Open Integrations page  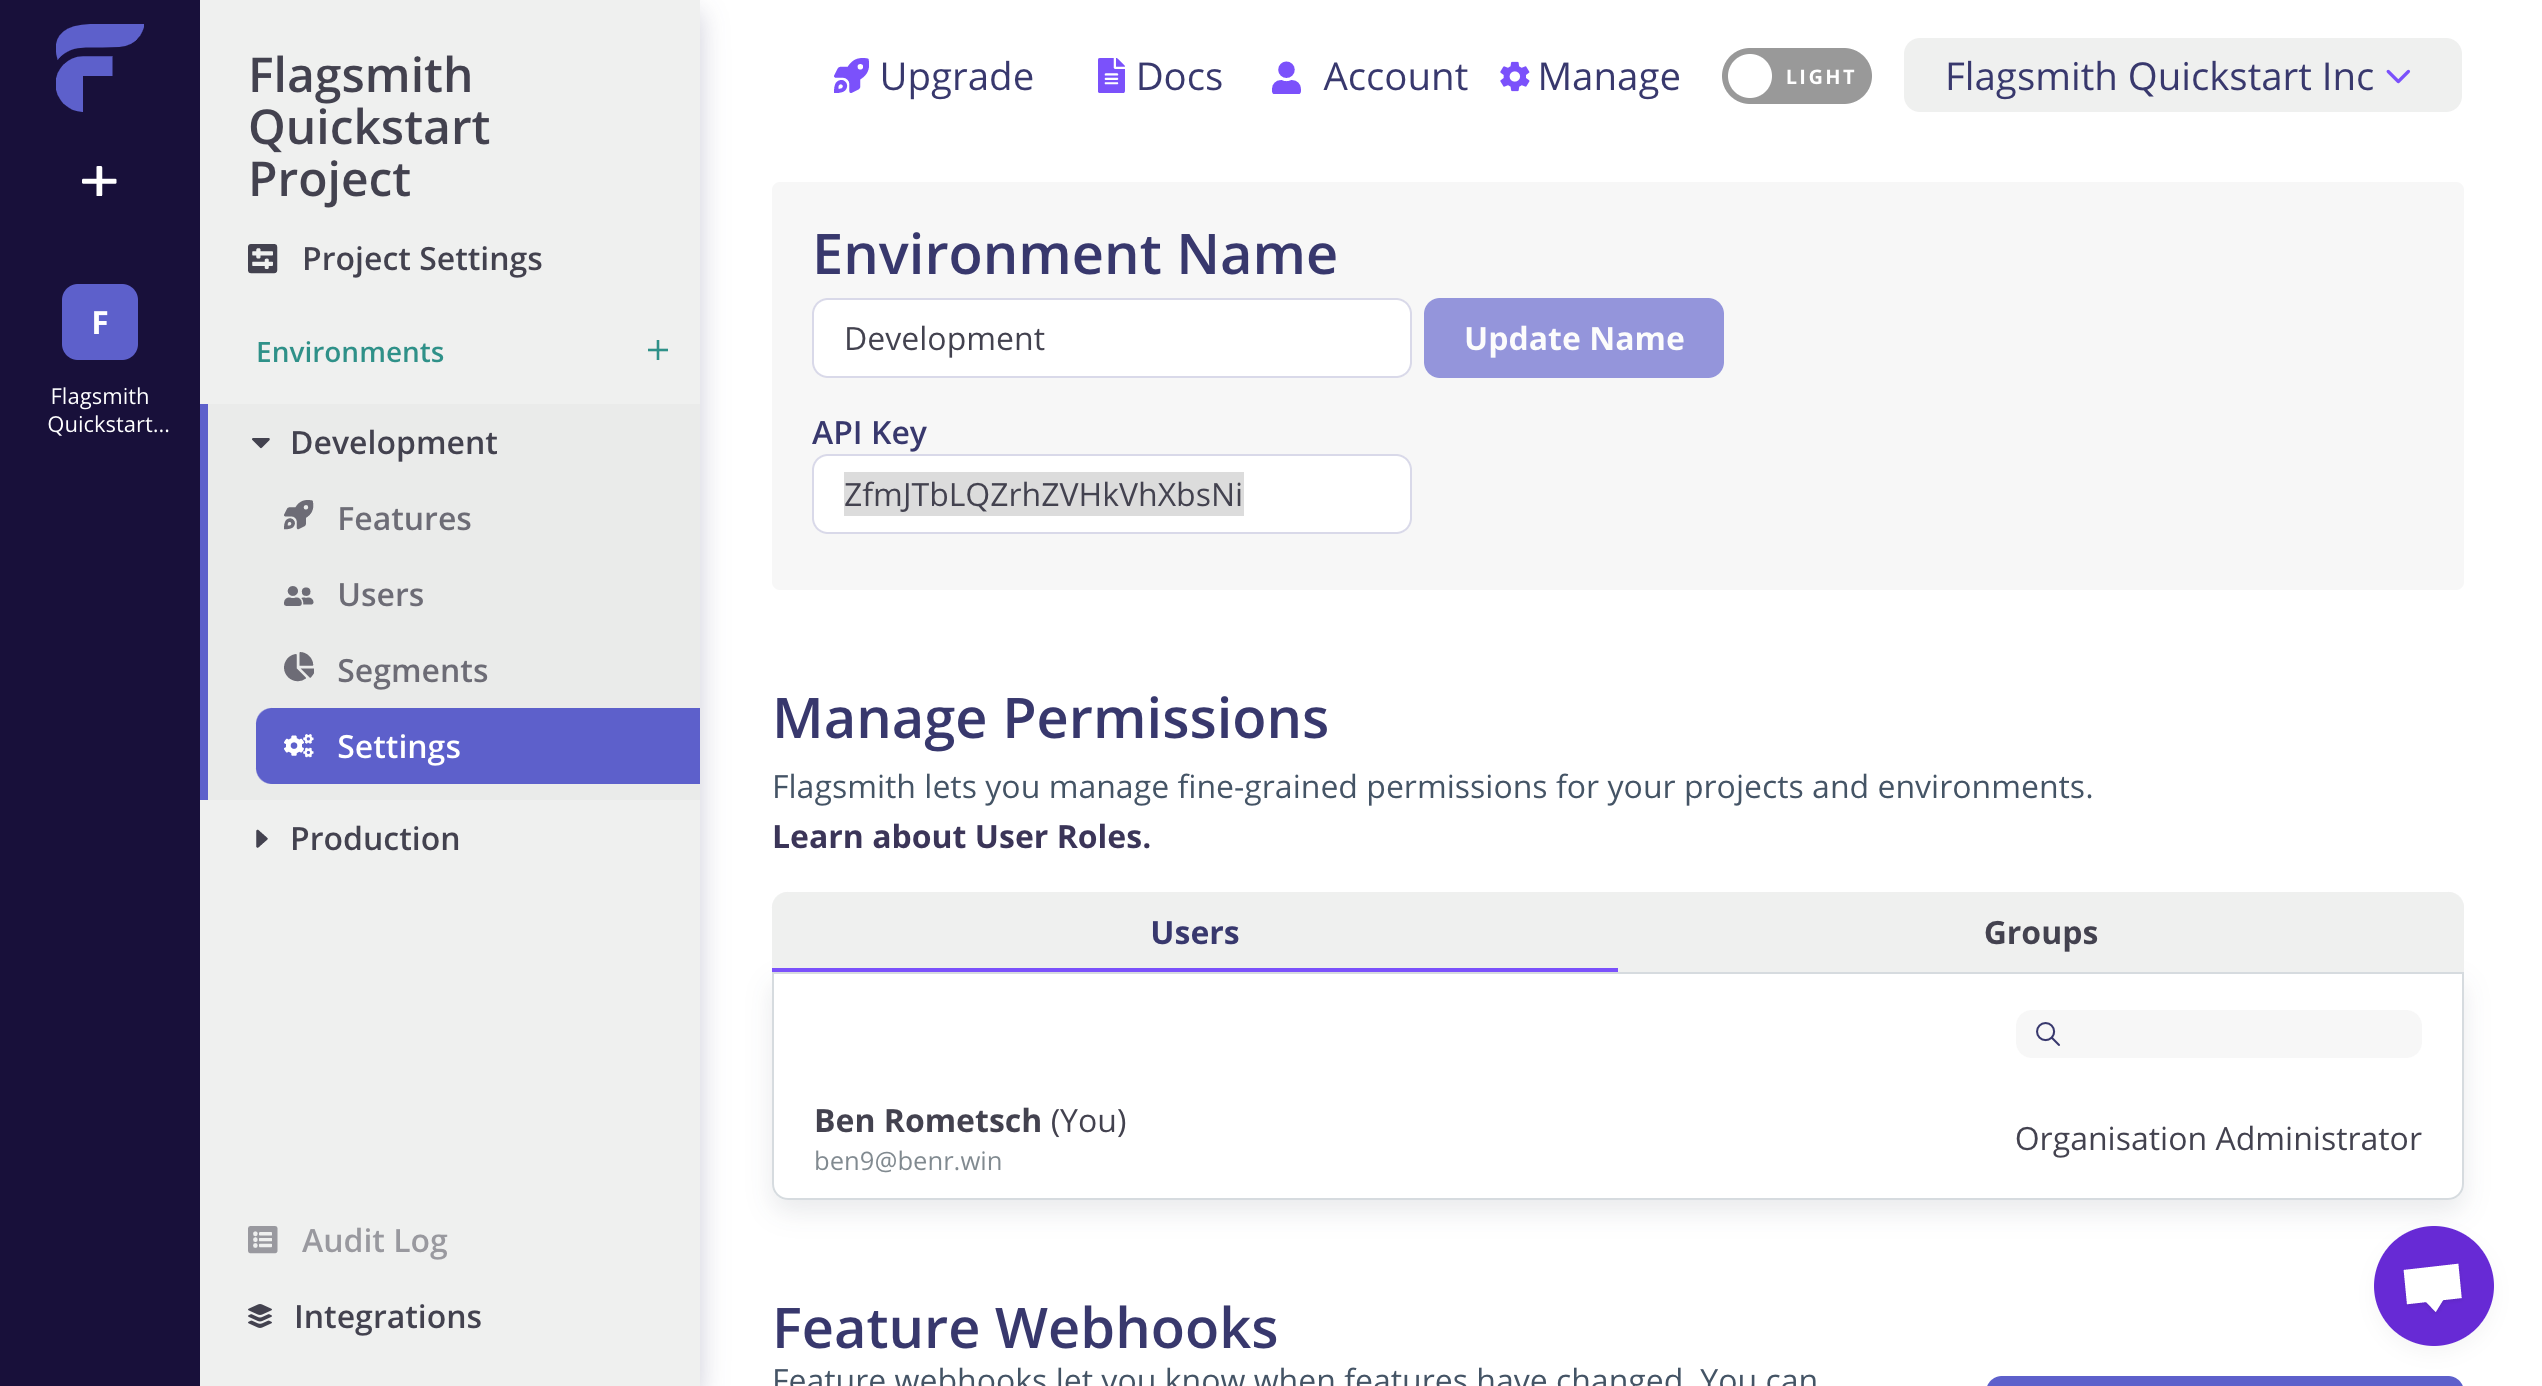click(x=387, y=1316)
